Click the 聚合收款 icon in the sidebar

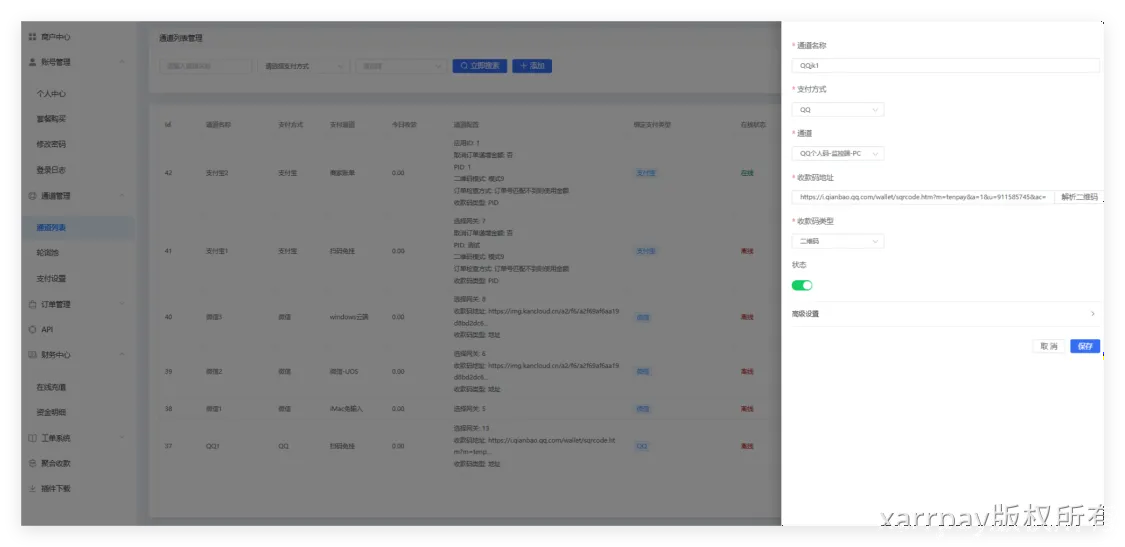tap(32, 463)
